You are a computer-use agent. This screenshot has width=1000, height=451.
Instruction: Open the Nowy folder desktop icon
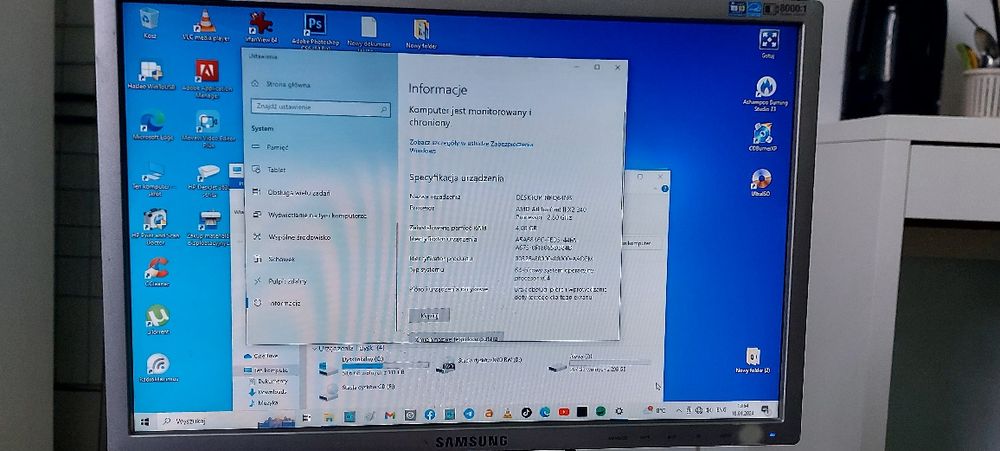[421, 34]
